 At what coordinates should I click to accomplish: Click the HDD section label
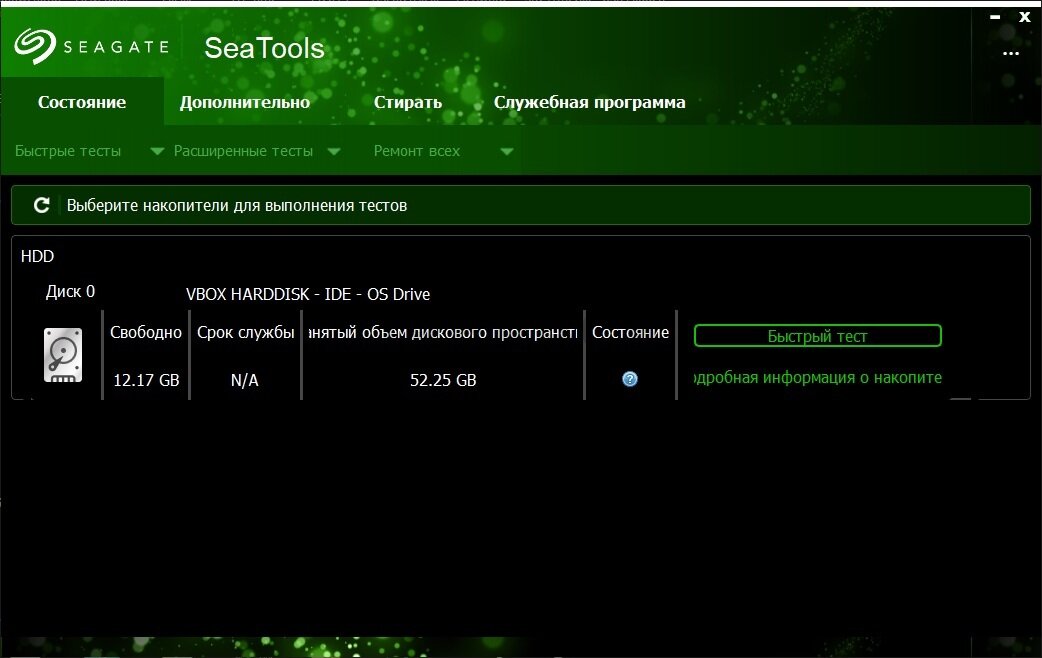click(x=37, y=257)
